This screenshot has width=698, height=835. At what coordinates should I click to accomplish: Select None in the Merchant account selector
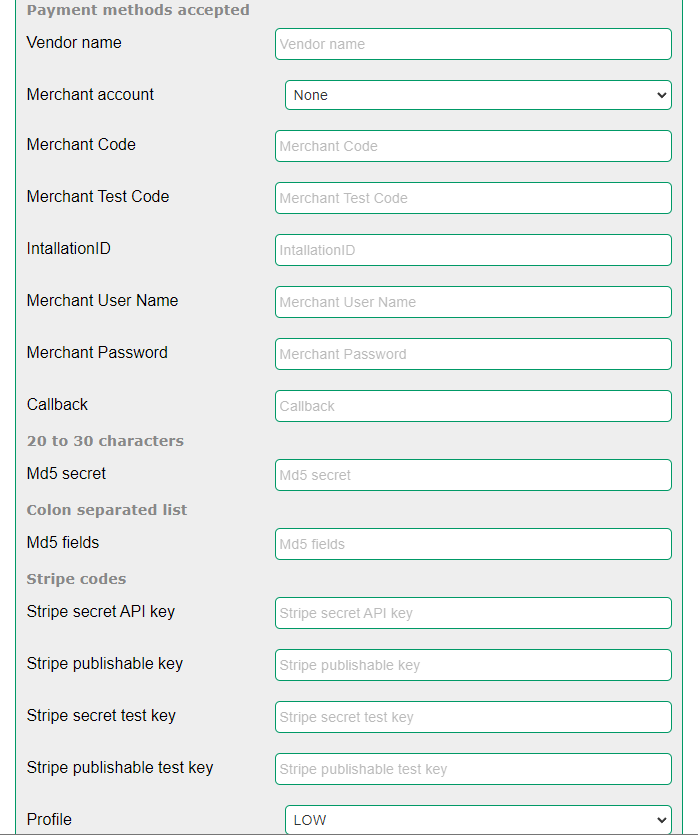(477, 94)
